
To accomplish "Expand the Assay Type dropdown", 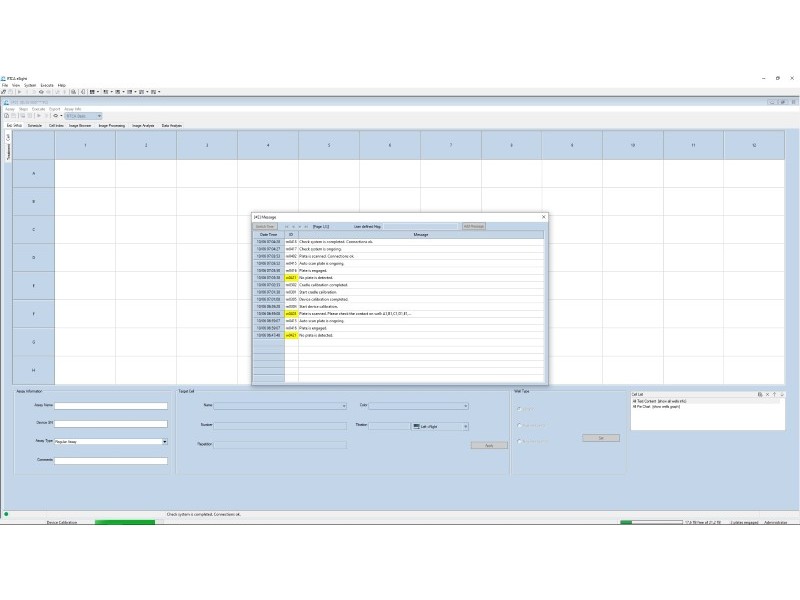I will [164, 441].
